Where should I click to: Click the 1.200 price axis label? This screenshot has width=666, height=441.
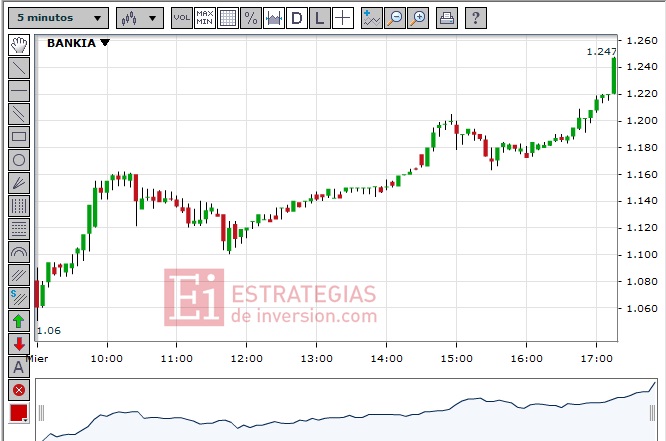(x=642, y=121)
